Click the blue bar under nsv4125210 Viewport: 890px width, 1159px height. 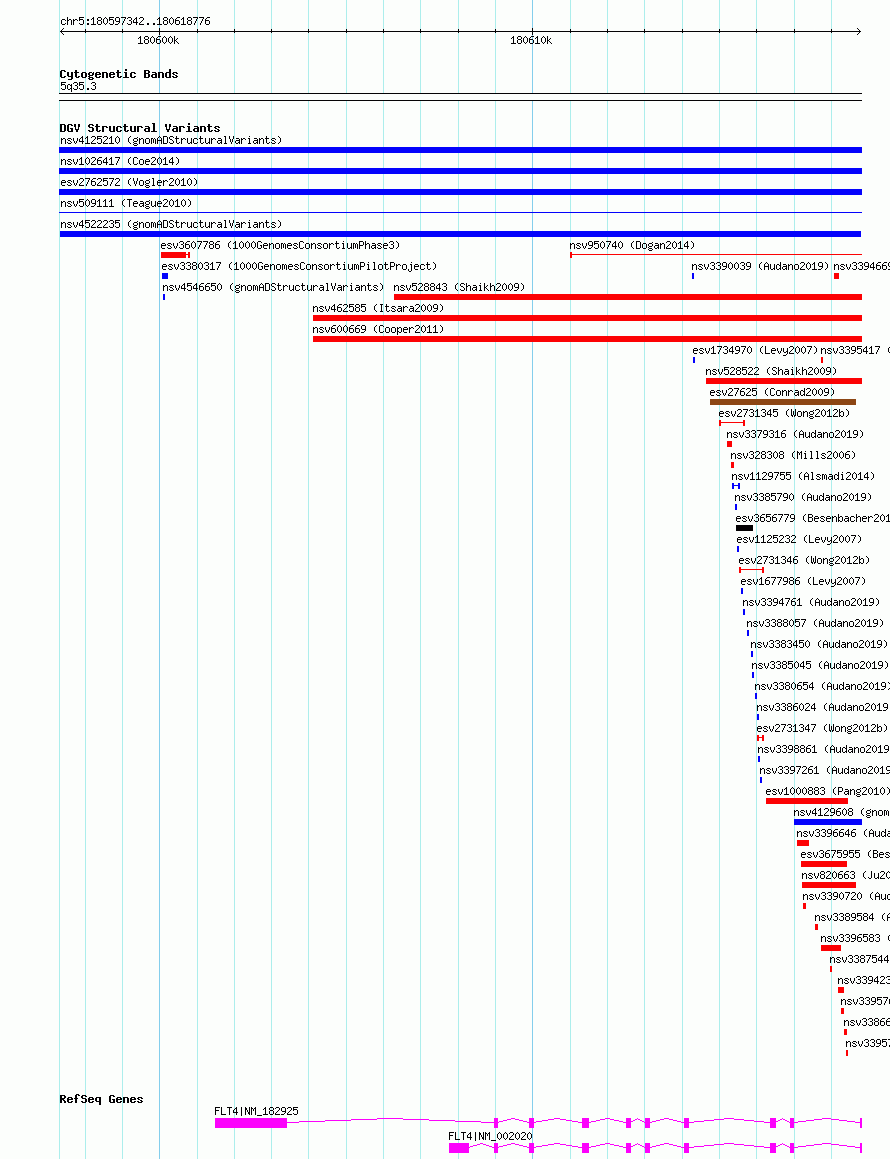(x=461, y=150)
